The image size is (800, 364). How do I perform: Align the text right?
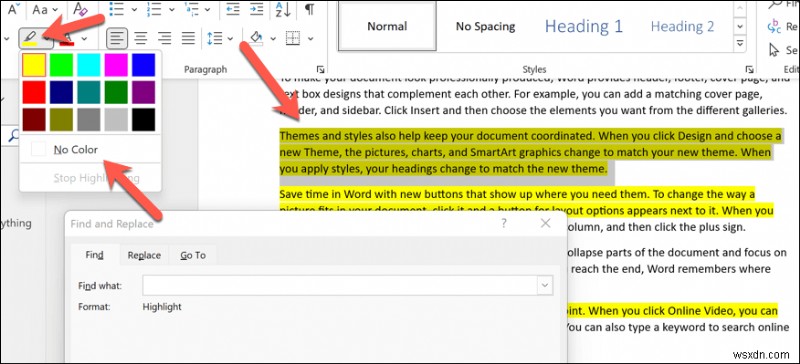coord(164,38)
